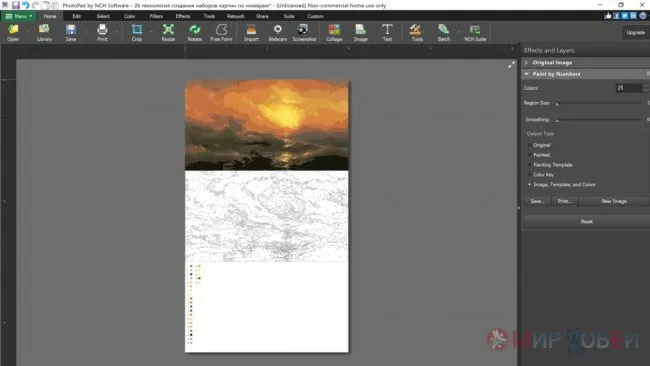
Task: Click the thumbs-up Like icon
Action: click(x=608, y=16)
